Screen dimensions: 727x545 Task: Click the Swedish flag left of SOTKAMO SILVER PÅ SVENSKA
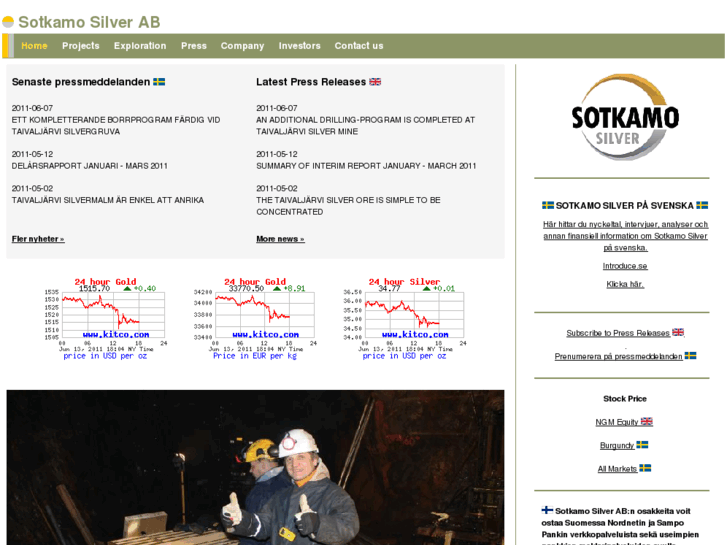(x=548, y=205)
